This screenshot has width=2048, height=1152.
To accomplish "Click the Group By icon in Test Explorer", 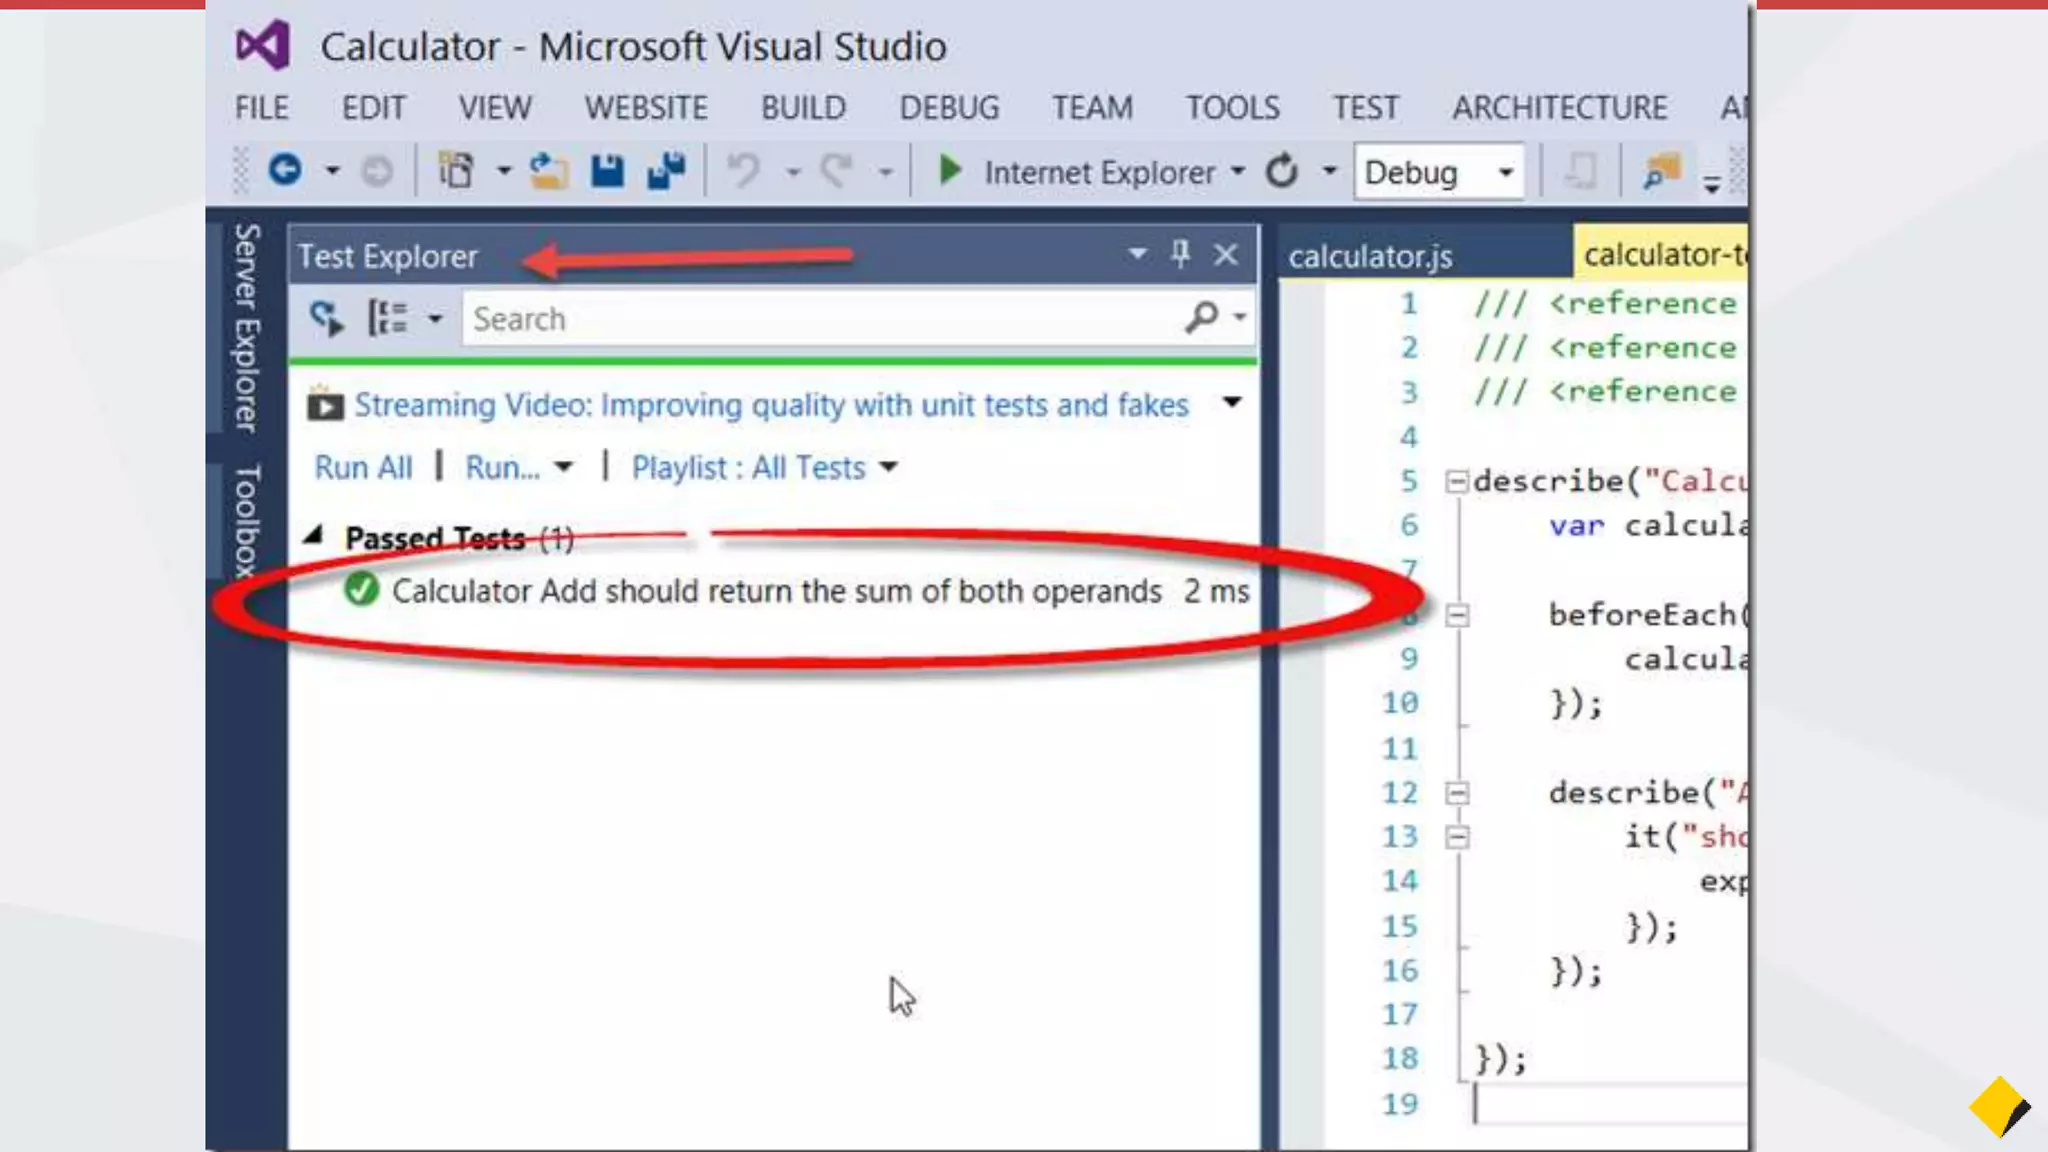I will point(388,318).
